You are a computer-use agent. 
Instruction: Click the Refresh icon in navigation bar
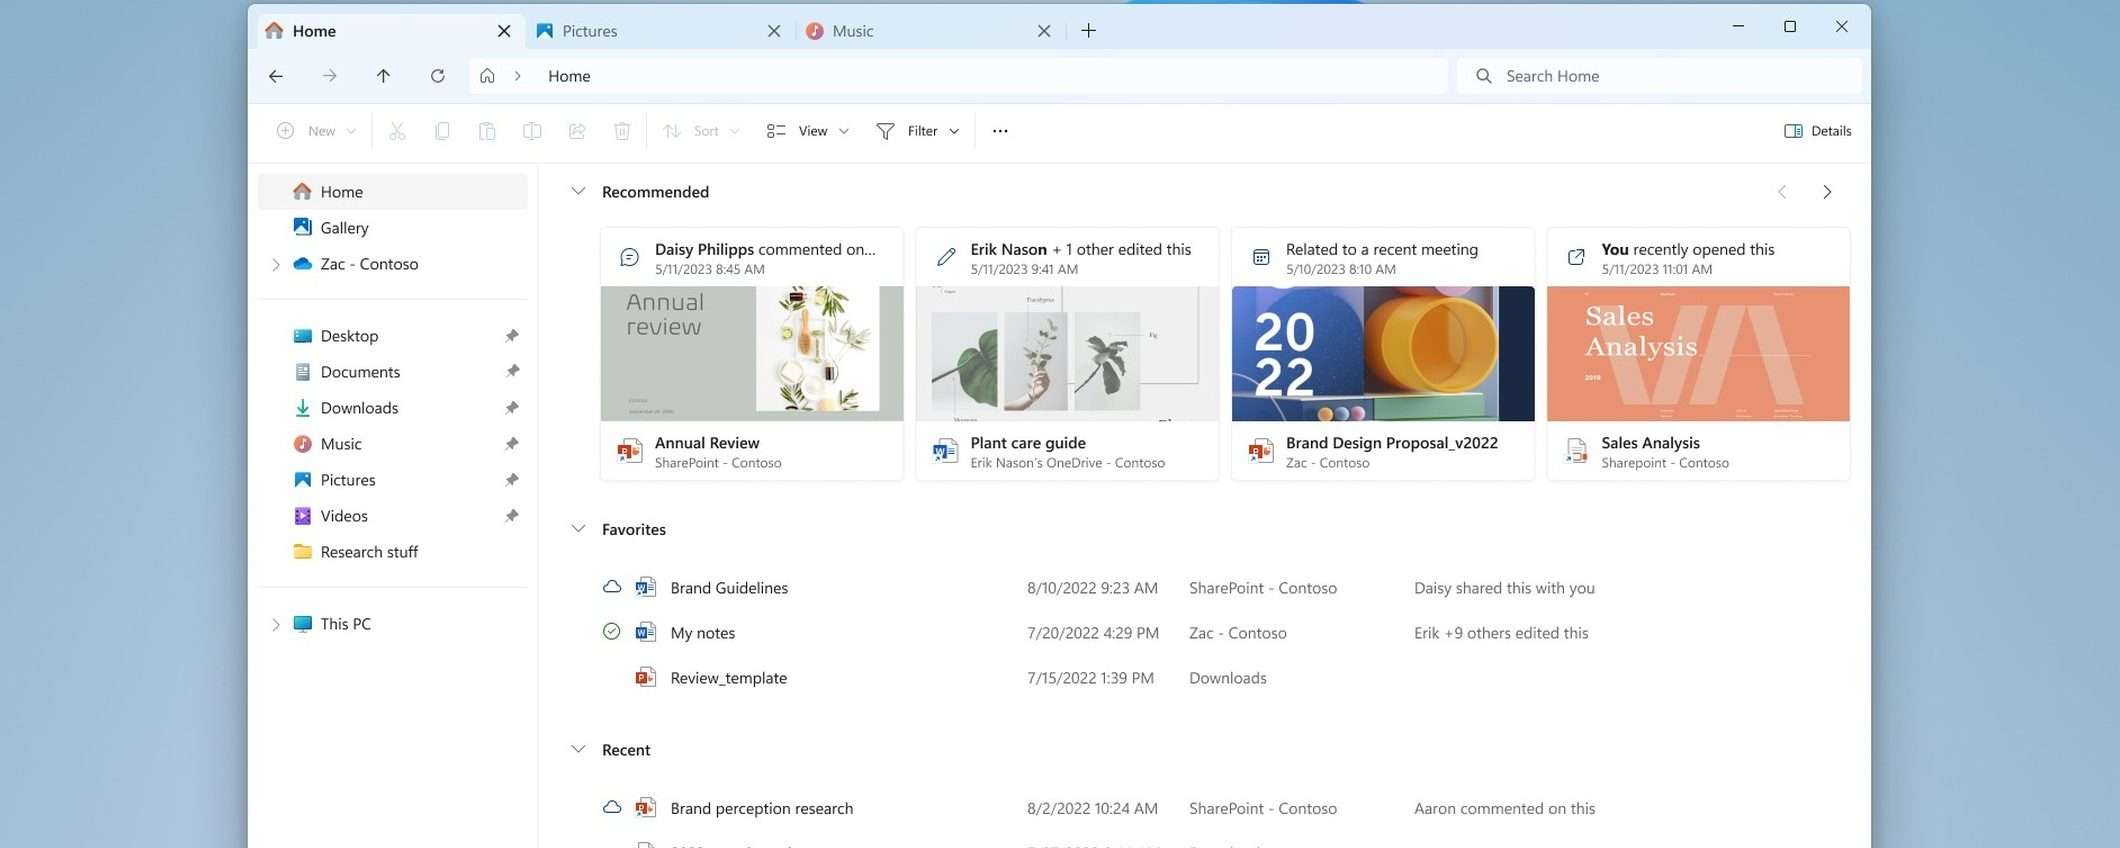[437, 76]
